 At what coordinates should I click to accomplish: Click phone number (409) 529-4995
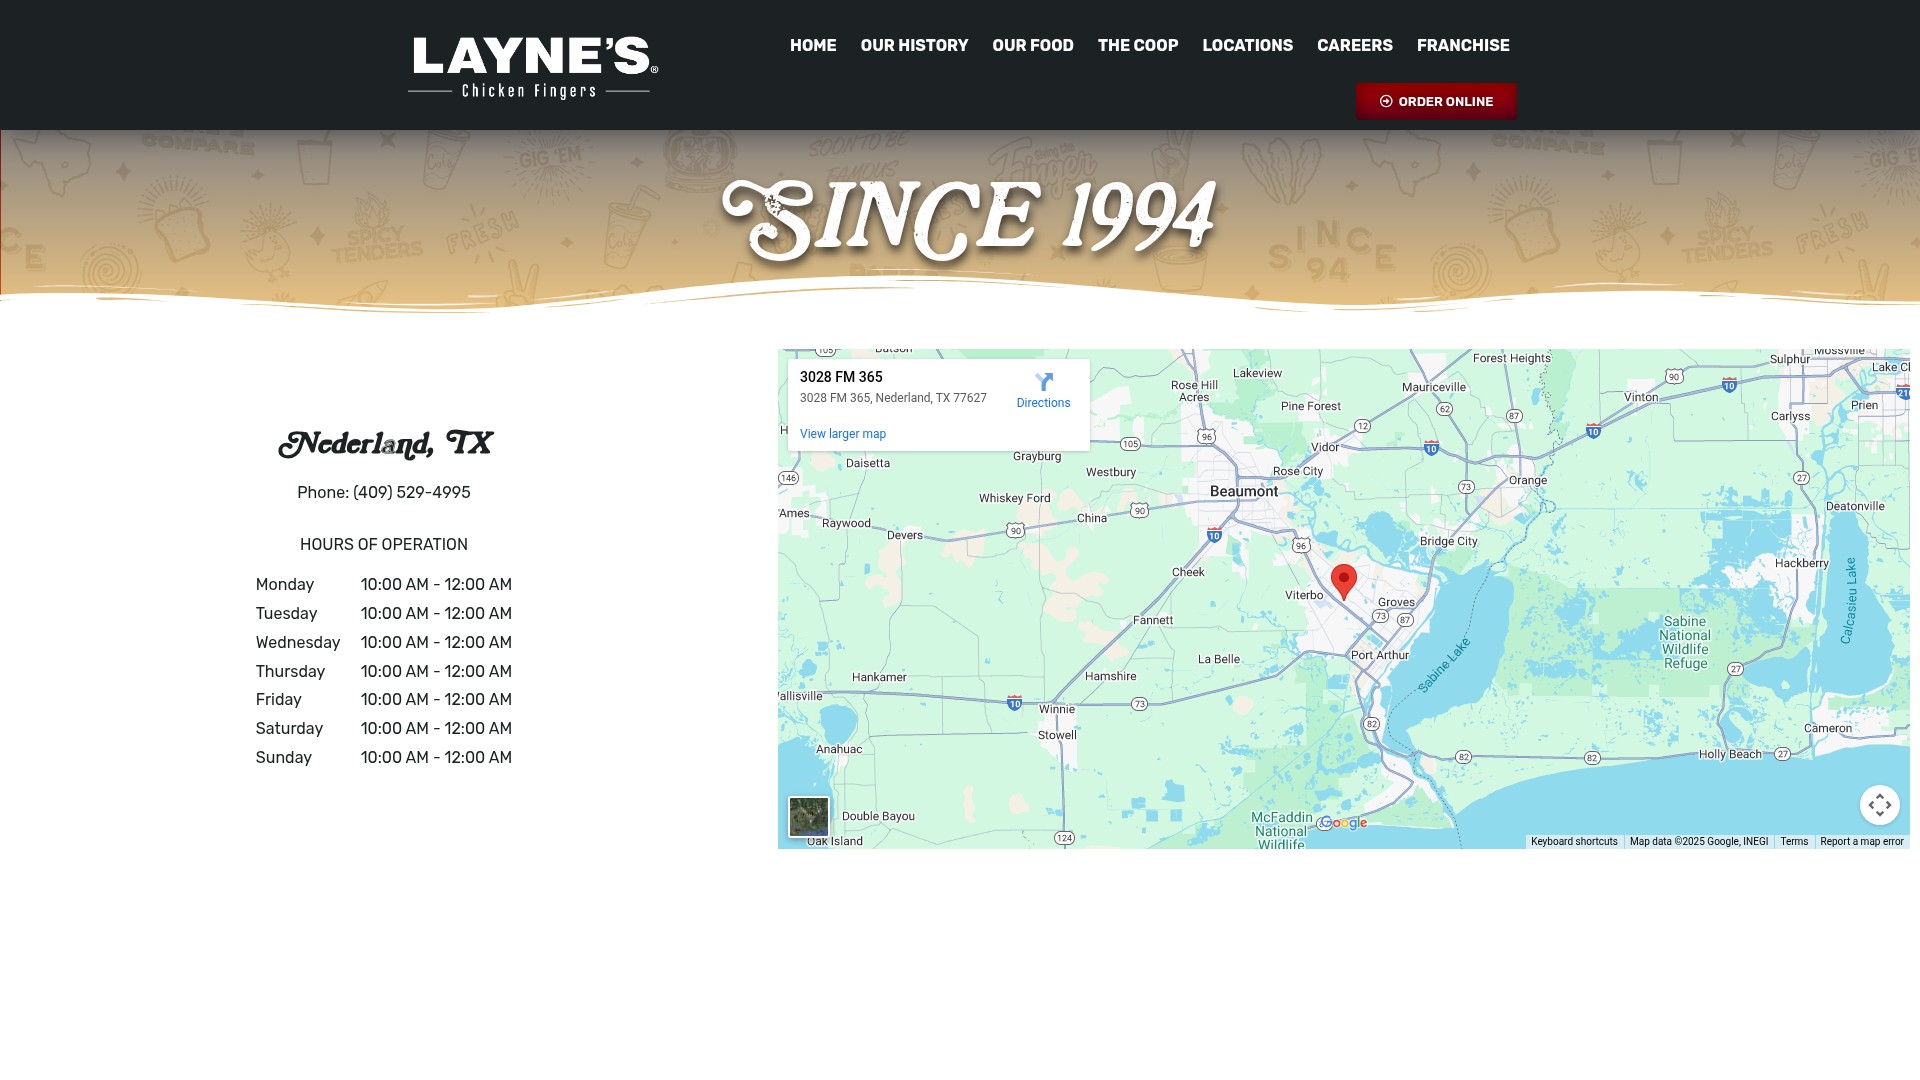(x=412, y=493)
